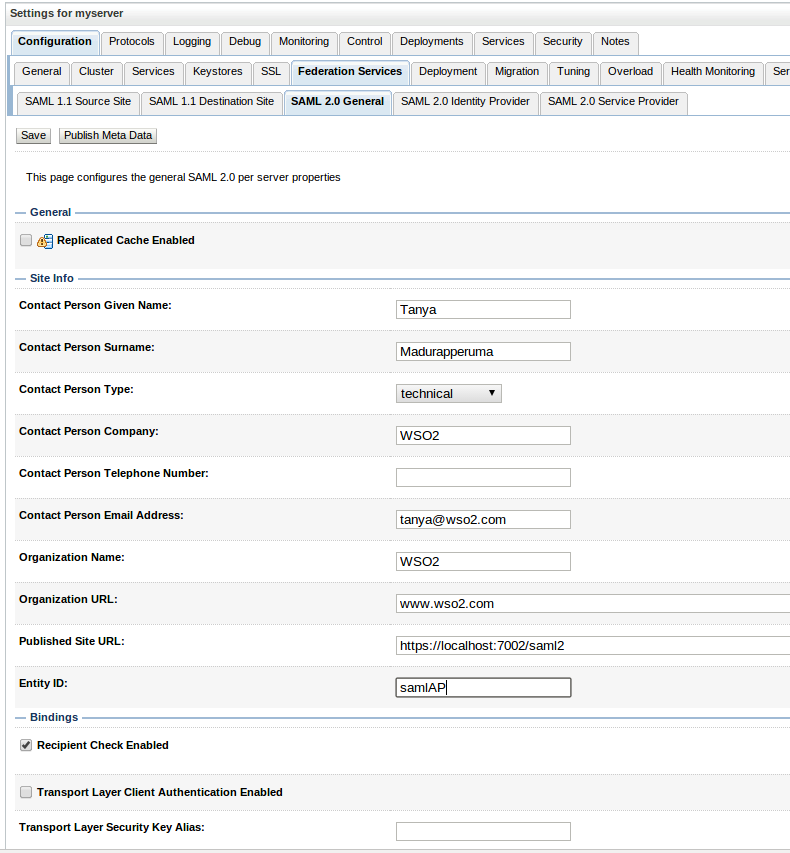Open Contact Person Type dropdown
Screen dimensions: 790x853
[448, 393]
